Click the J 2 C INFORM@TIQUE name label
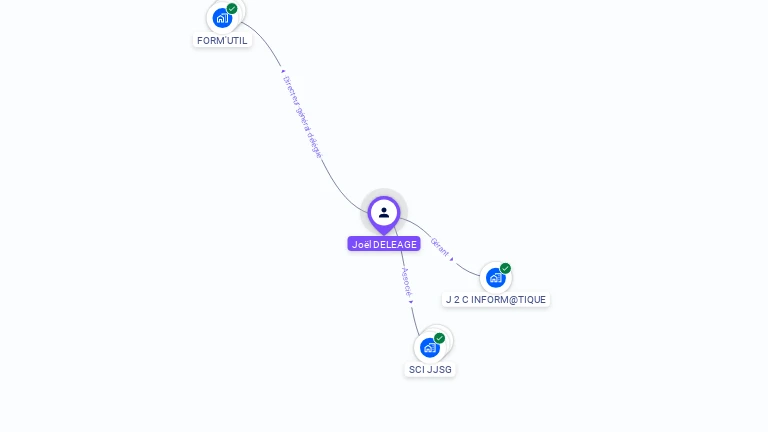The width and height of the screenshot is (768, 432). (x=496, y=300)
